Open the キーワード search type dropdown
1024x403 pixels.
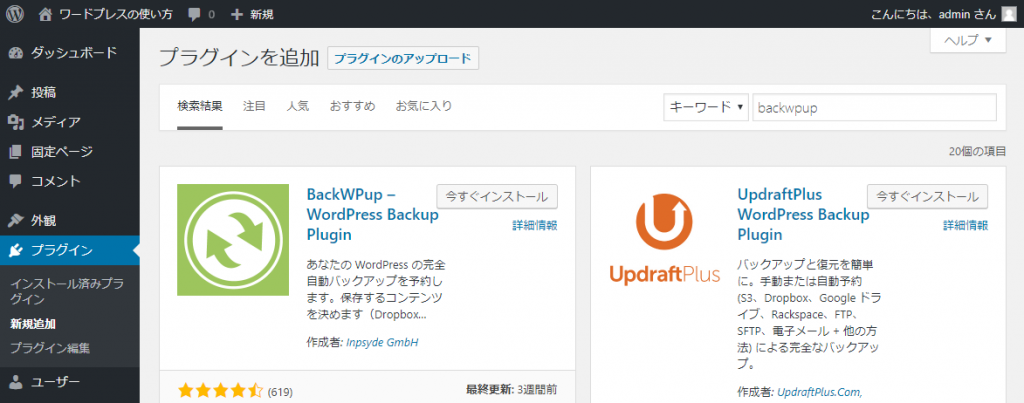point(706,108)
